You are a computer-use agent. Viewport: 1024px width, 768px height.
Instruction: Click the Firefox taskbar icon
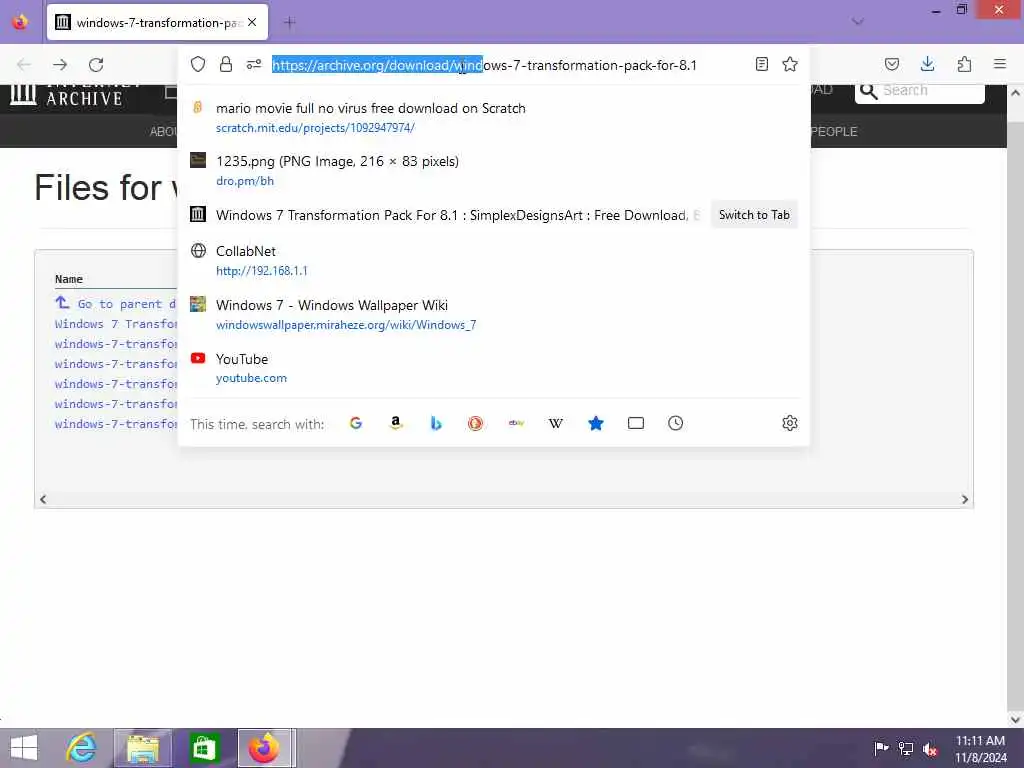click(x=264, y=748)
